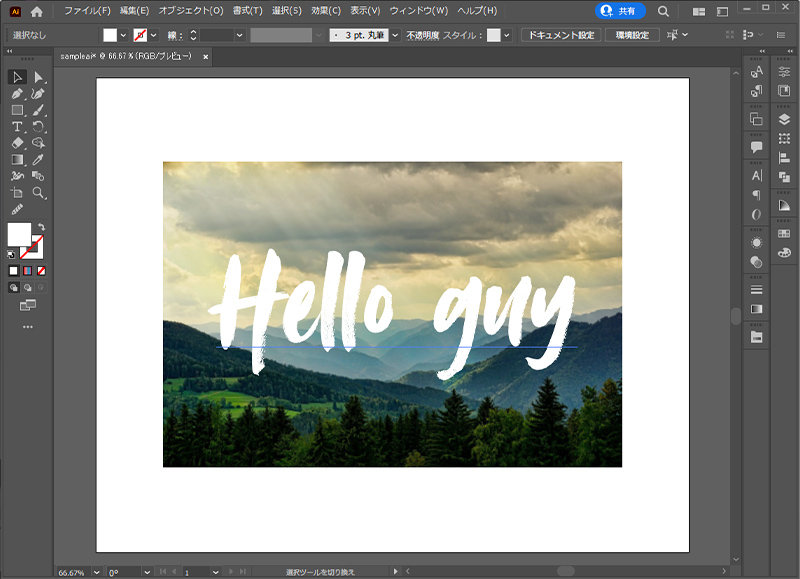Open the ファイル(F) menu
The height and width of the screenshot is (579, 800).
pos(88,11)
